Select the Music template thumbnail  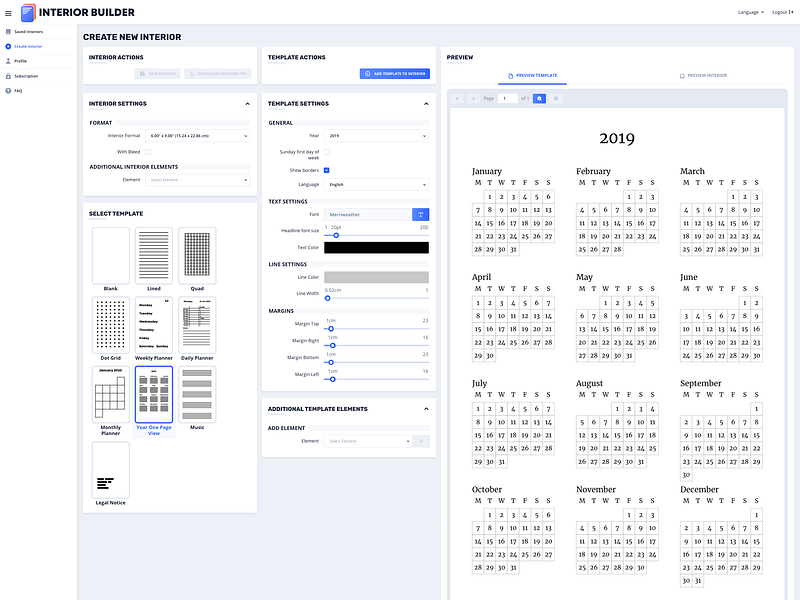[x=197, y=394]
